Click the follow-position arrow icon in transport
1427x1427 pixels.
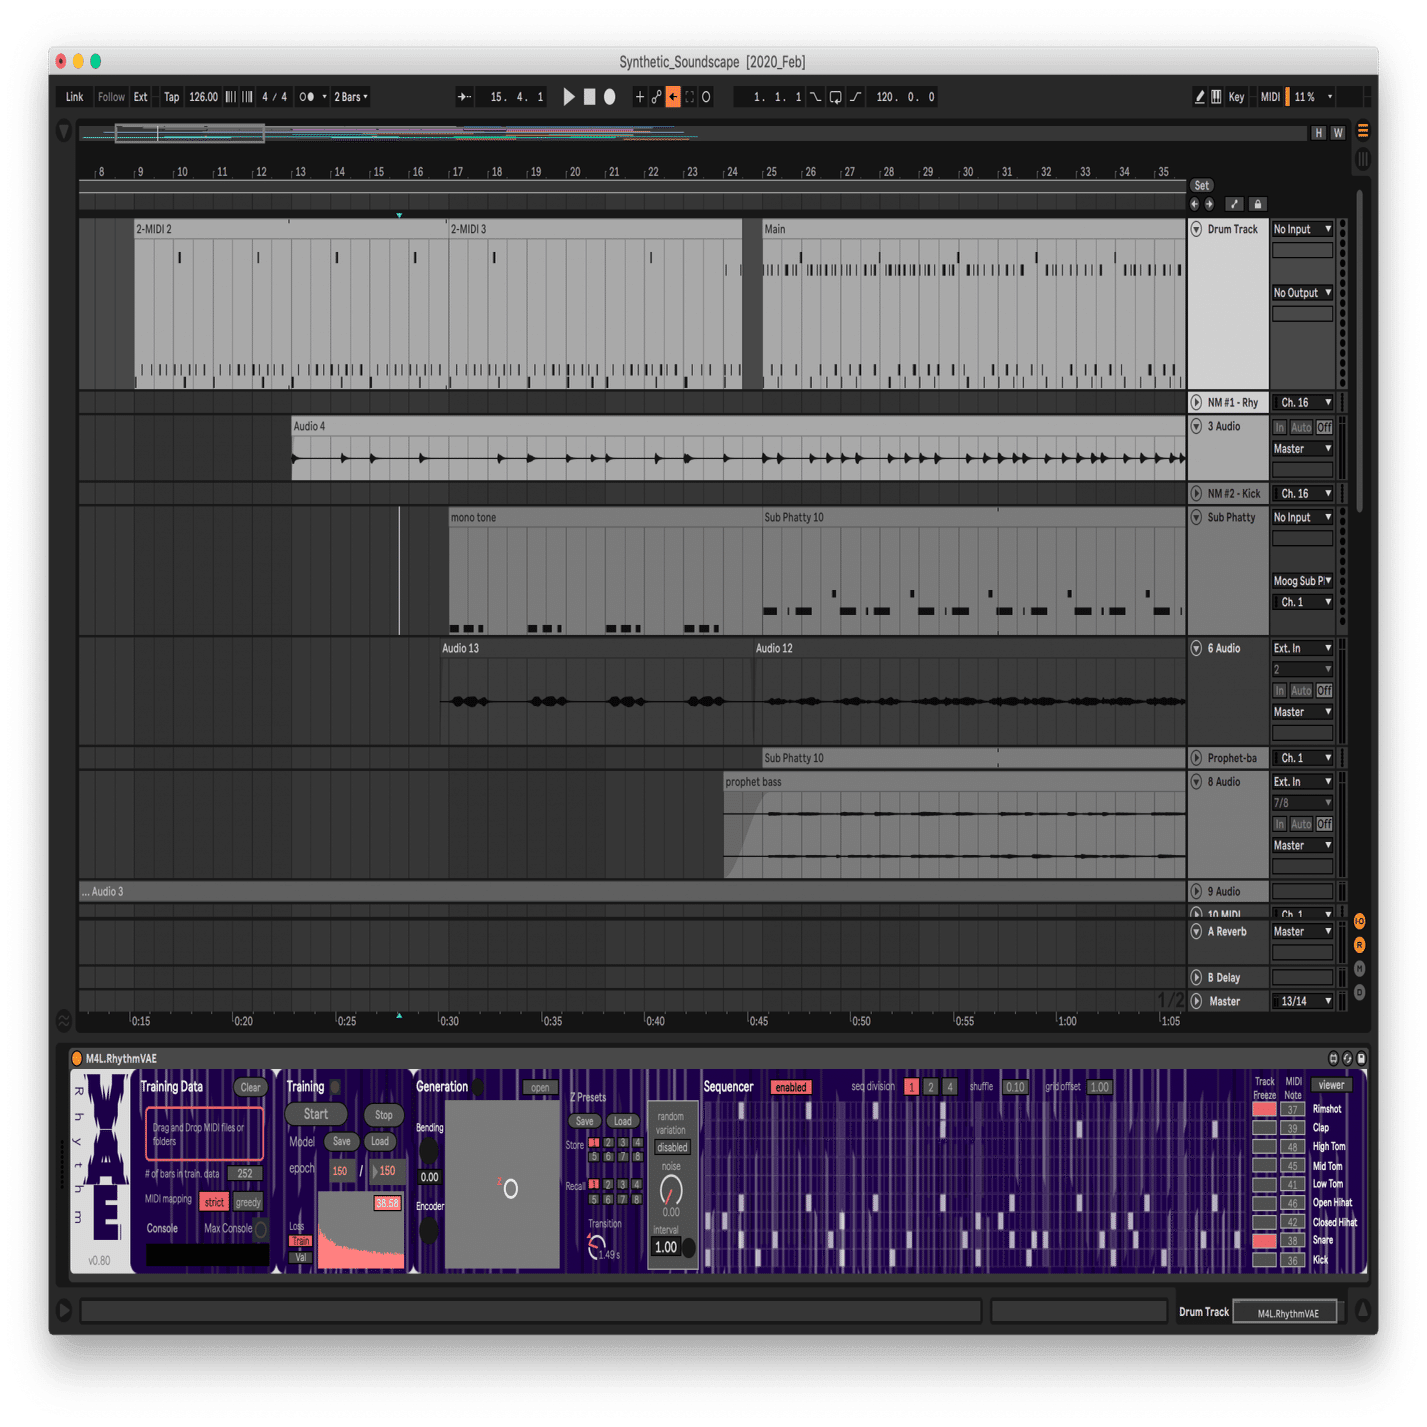click(464, 97)
